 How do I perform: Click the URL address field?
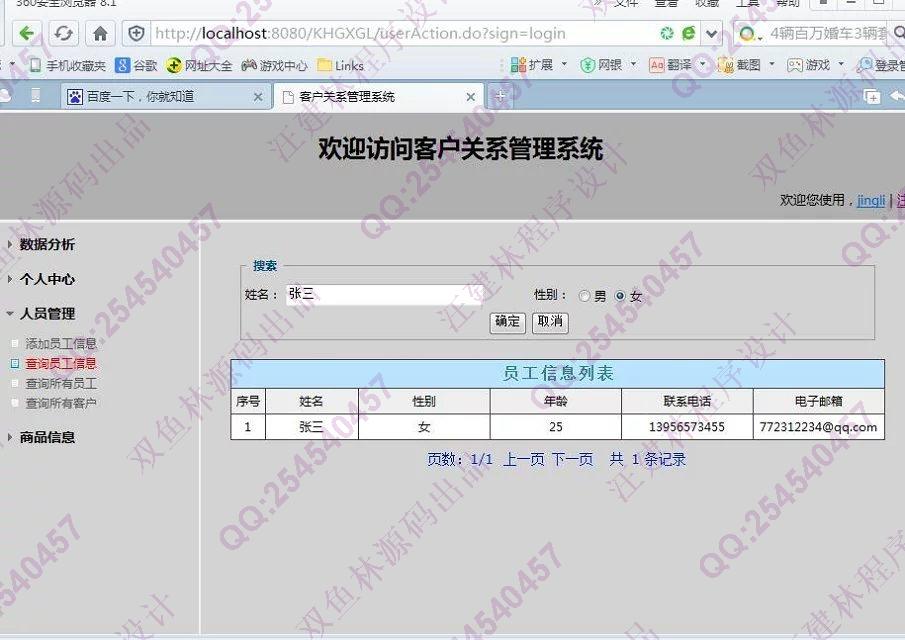pyautogui.click(x=404, y=33)
